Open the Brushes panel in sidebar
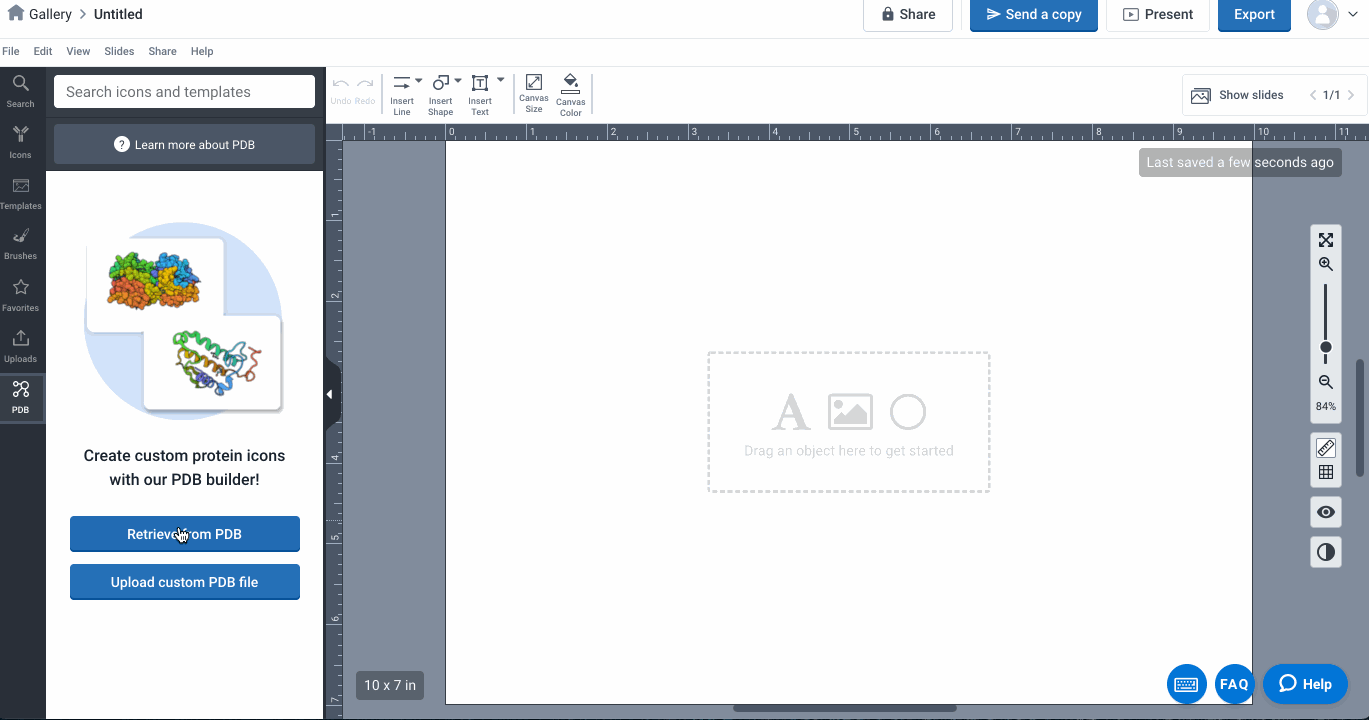Viewport: 1369px width, 720px height. [x=20, y=243]
